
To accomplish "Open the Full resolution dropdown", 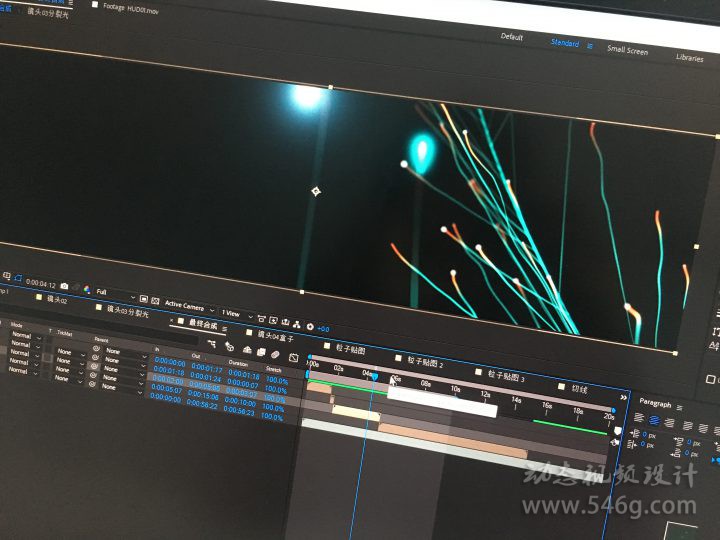I will click(x=112, y=294).
